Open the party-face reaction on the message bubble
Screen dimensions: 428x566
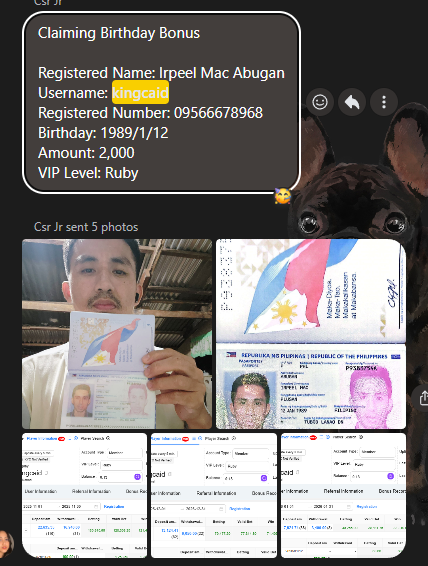pyautogui.click(x=282, y=196)
